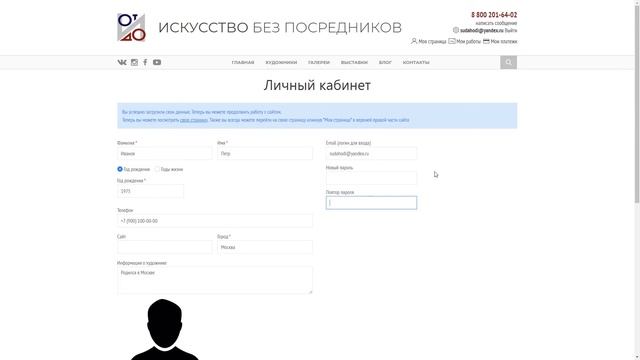The height and width of the screenshot is (360, 640).
Task: Click the Информация о художнике textarea
Action: pyautogui.click(x=215, y=280)
